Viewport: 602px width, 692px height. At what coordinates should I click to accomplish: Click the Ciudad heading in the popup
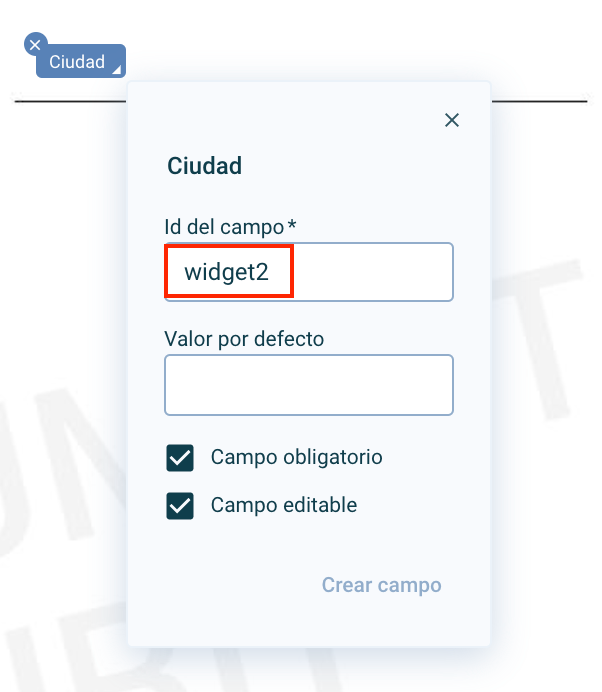tap(204, 166)
